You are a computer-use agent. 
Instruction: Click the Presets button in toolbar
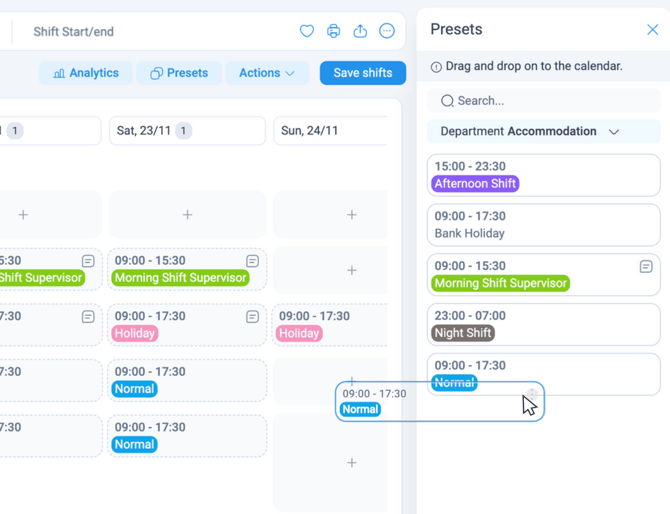coord(179,73)
